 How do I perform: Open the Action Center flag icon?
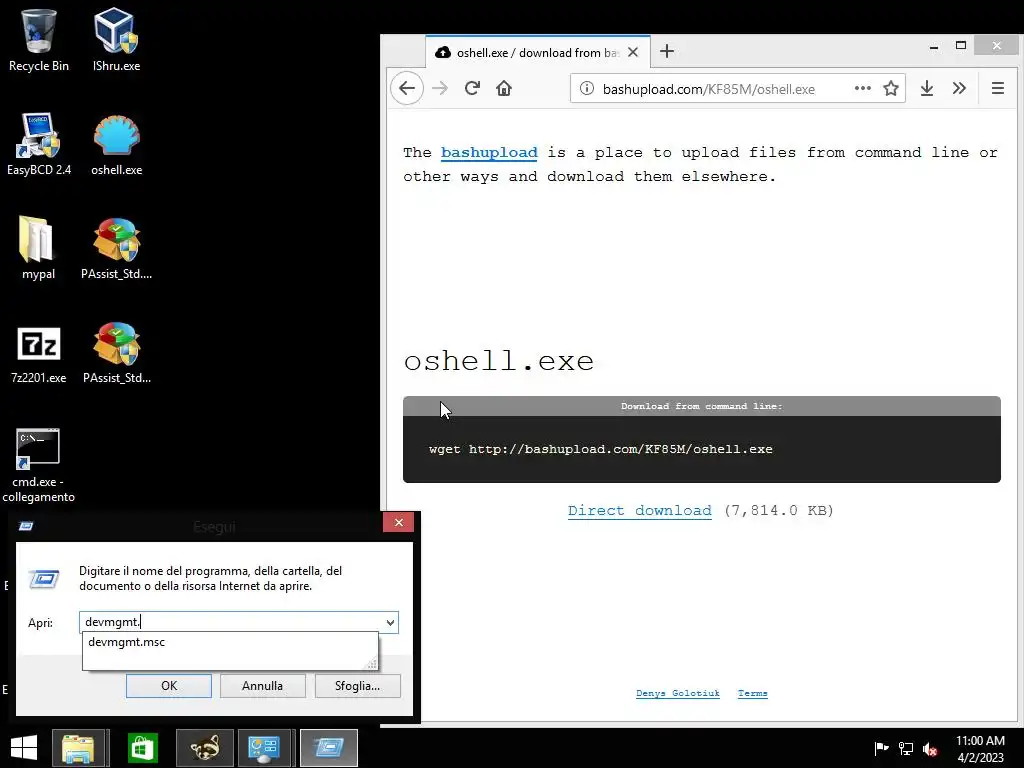point(881,748)
